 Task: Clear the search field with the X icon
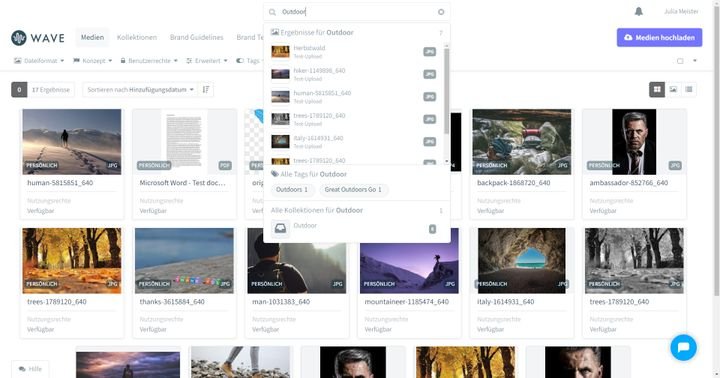[x=441, y=12]
